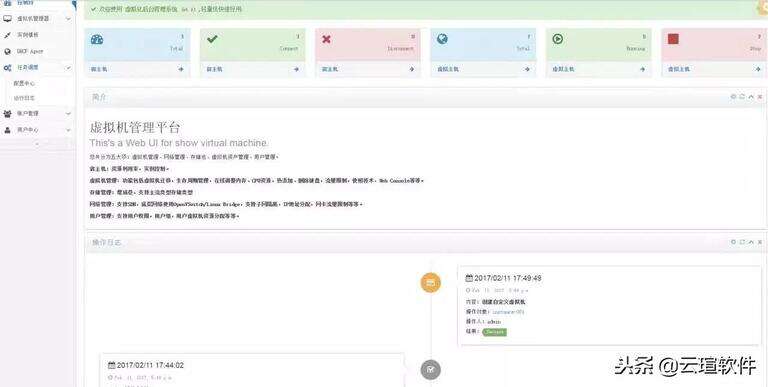Click the fullscreen icon of the 操作日志 panel
This screenshot has height=387, width=768.
[x=742, y=242]
